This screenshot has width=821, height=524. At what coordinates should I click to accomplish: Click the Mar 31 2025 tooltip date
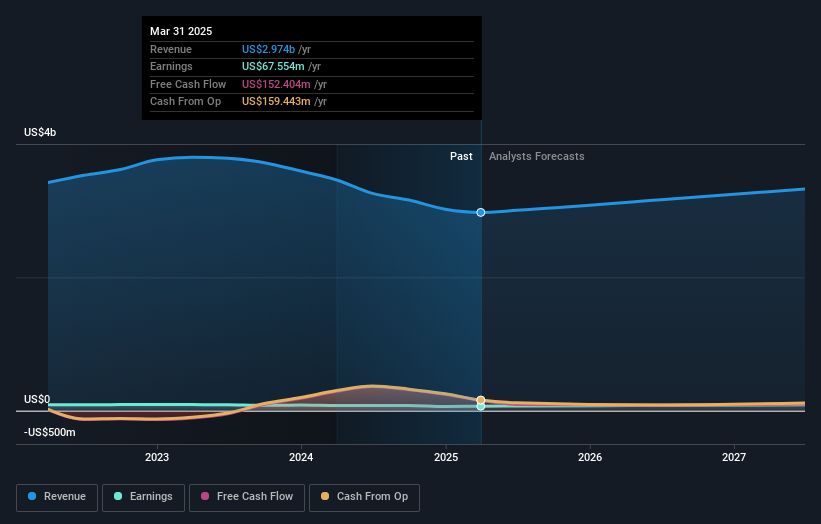click(x=181, y=31)
